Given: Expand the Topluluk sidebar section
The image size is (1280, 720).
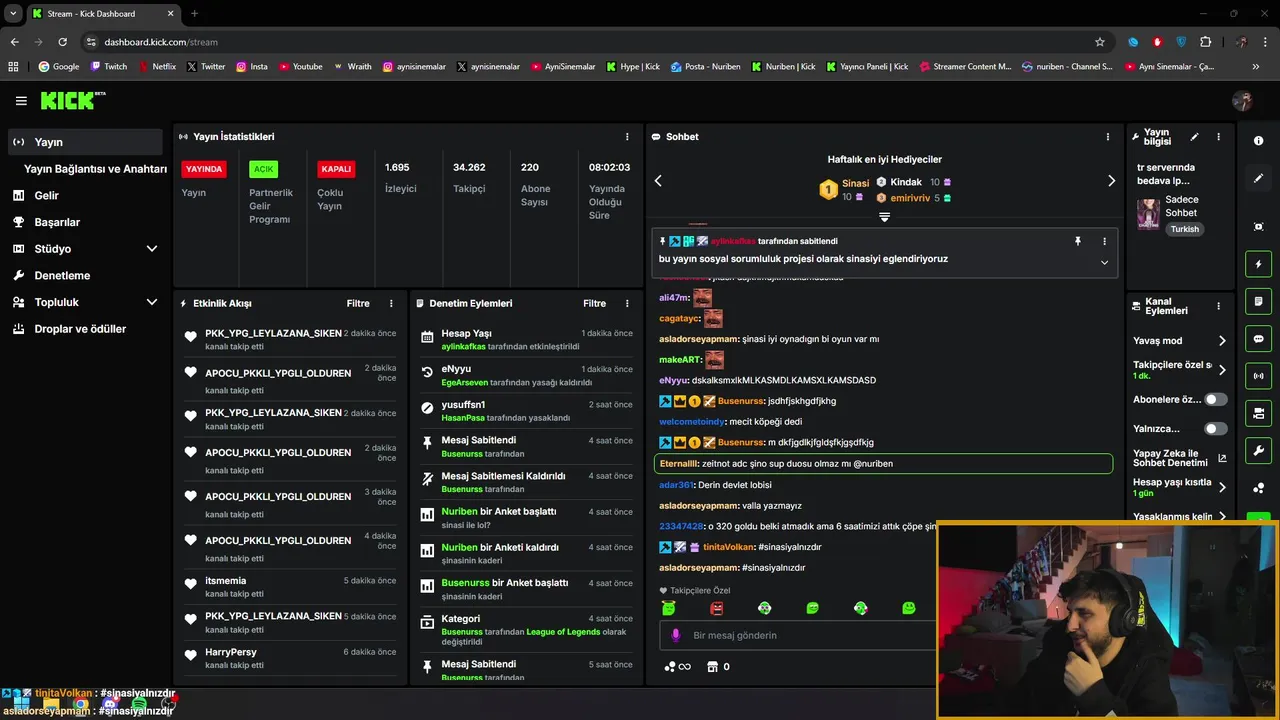Looking at the screenshot, I should 152,302.
